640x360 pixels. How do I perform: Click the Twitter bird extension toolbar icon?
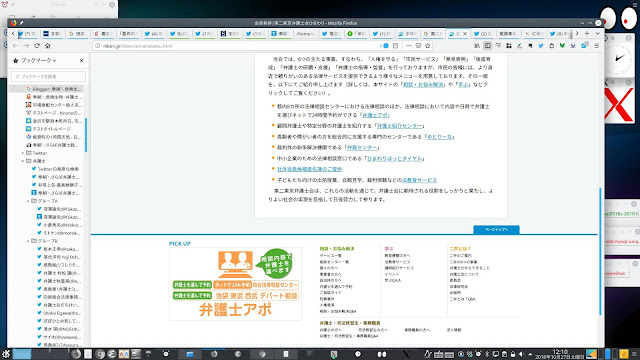[x=541, y=46]
